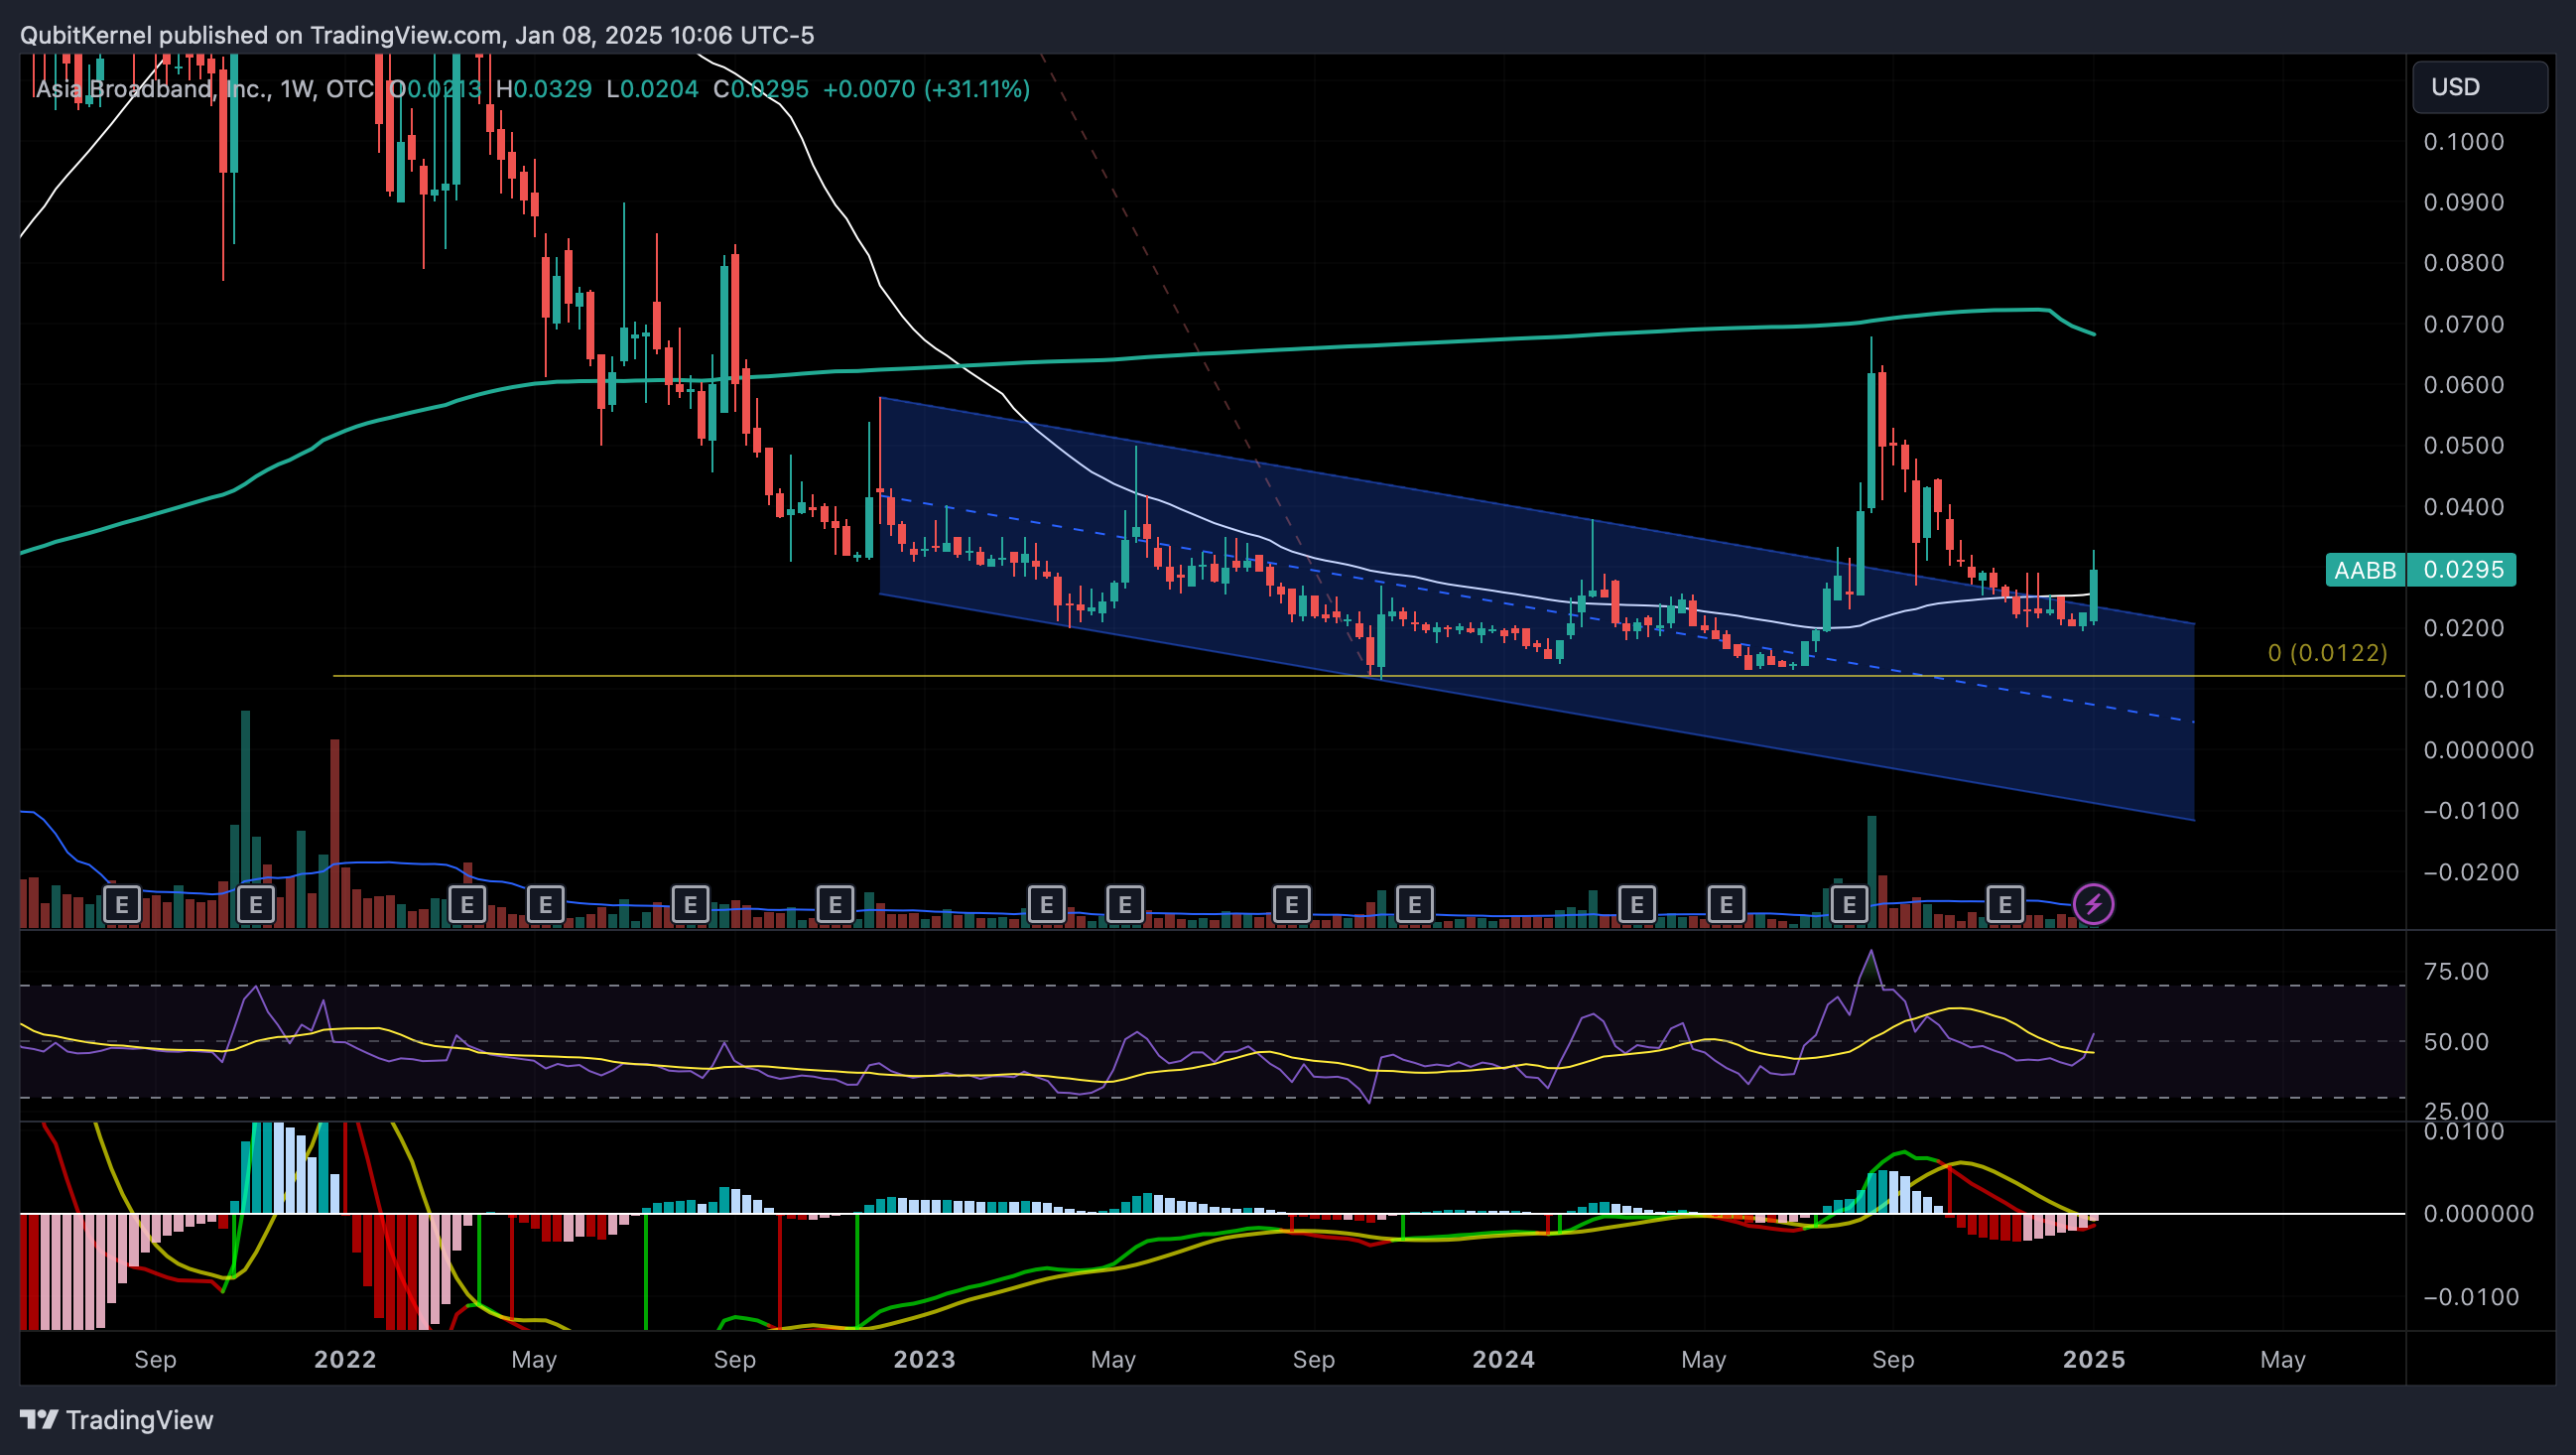Click the L0.0204 low value

pyautogui.click(x=652, y=89)
